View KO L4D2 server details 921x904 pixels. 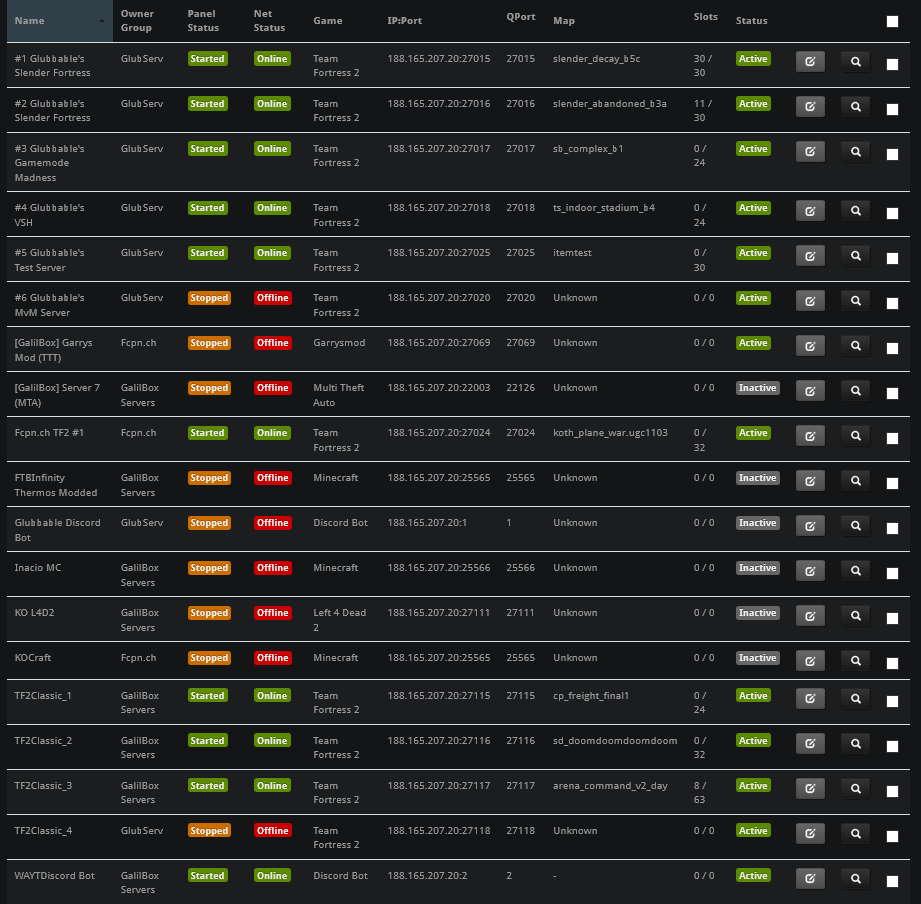(856, 616)
